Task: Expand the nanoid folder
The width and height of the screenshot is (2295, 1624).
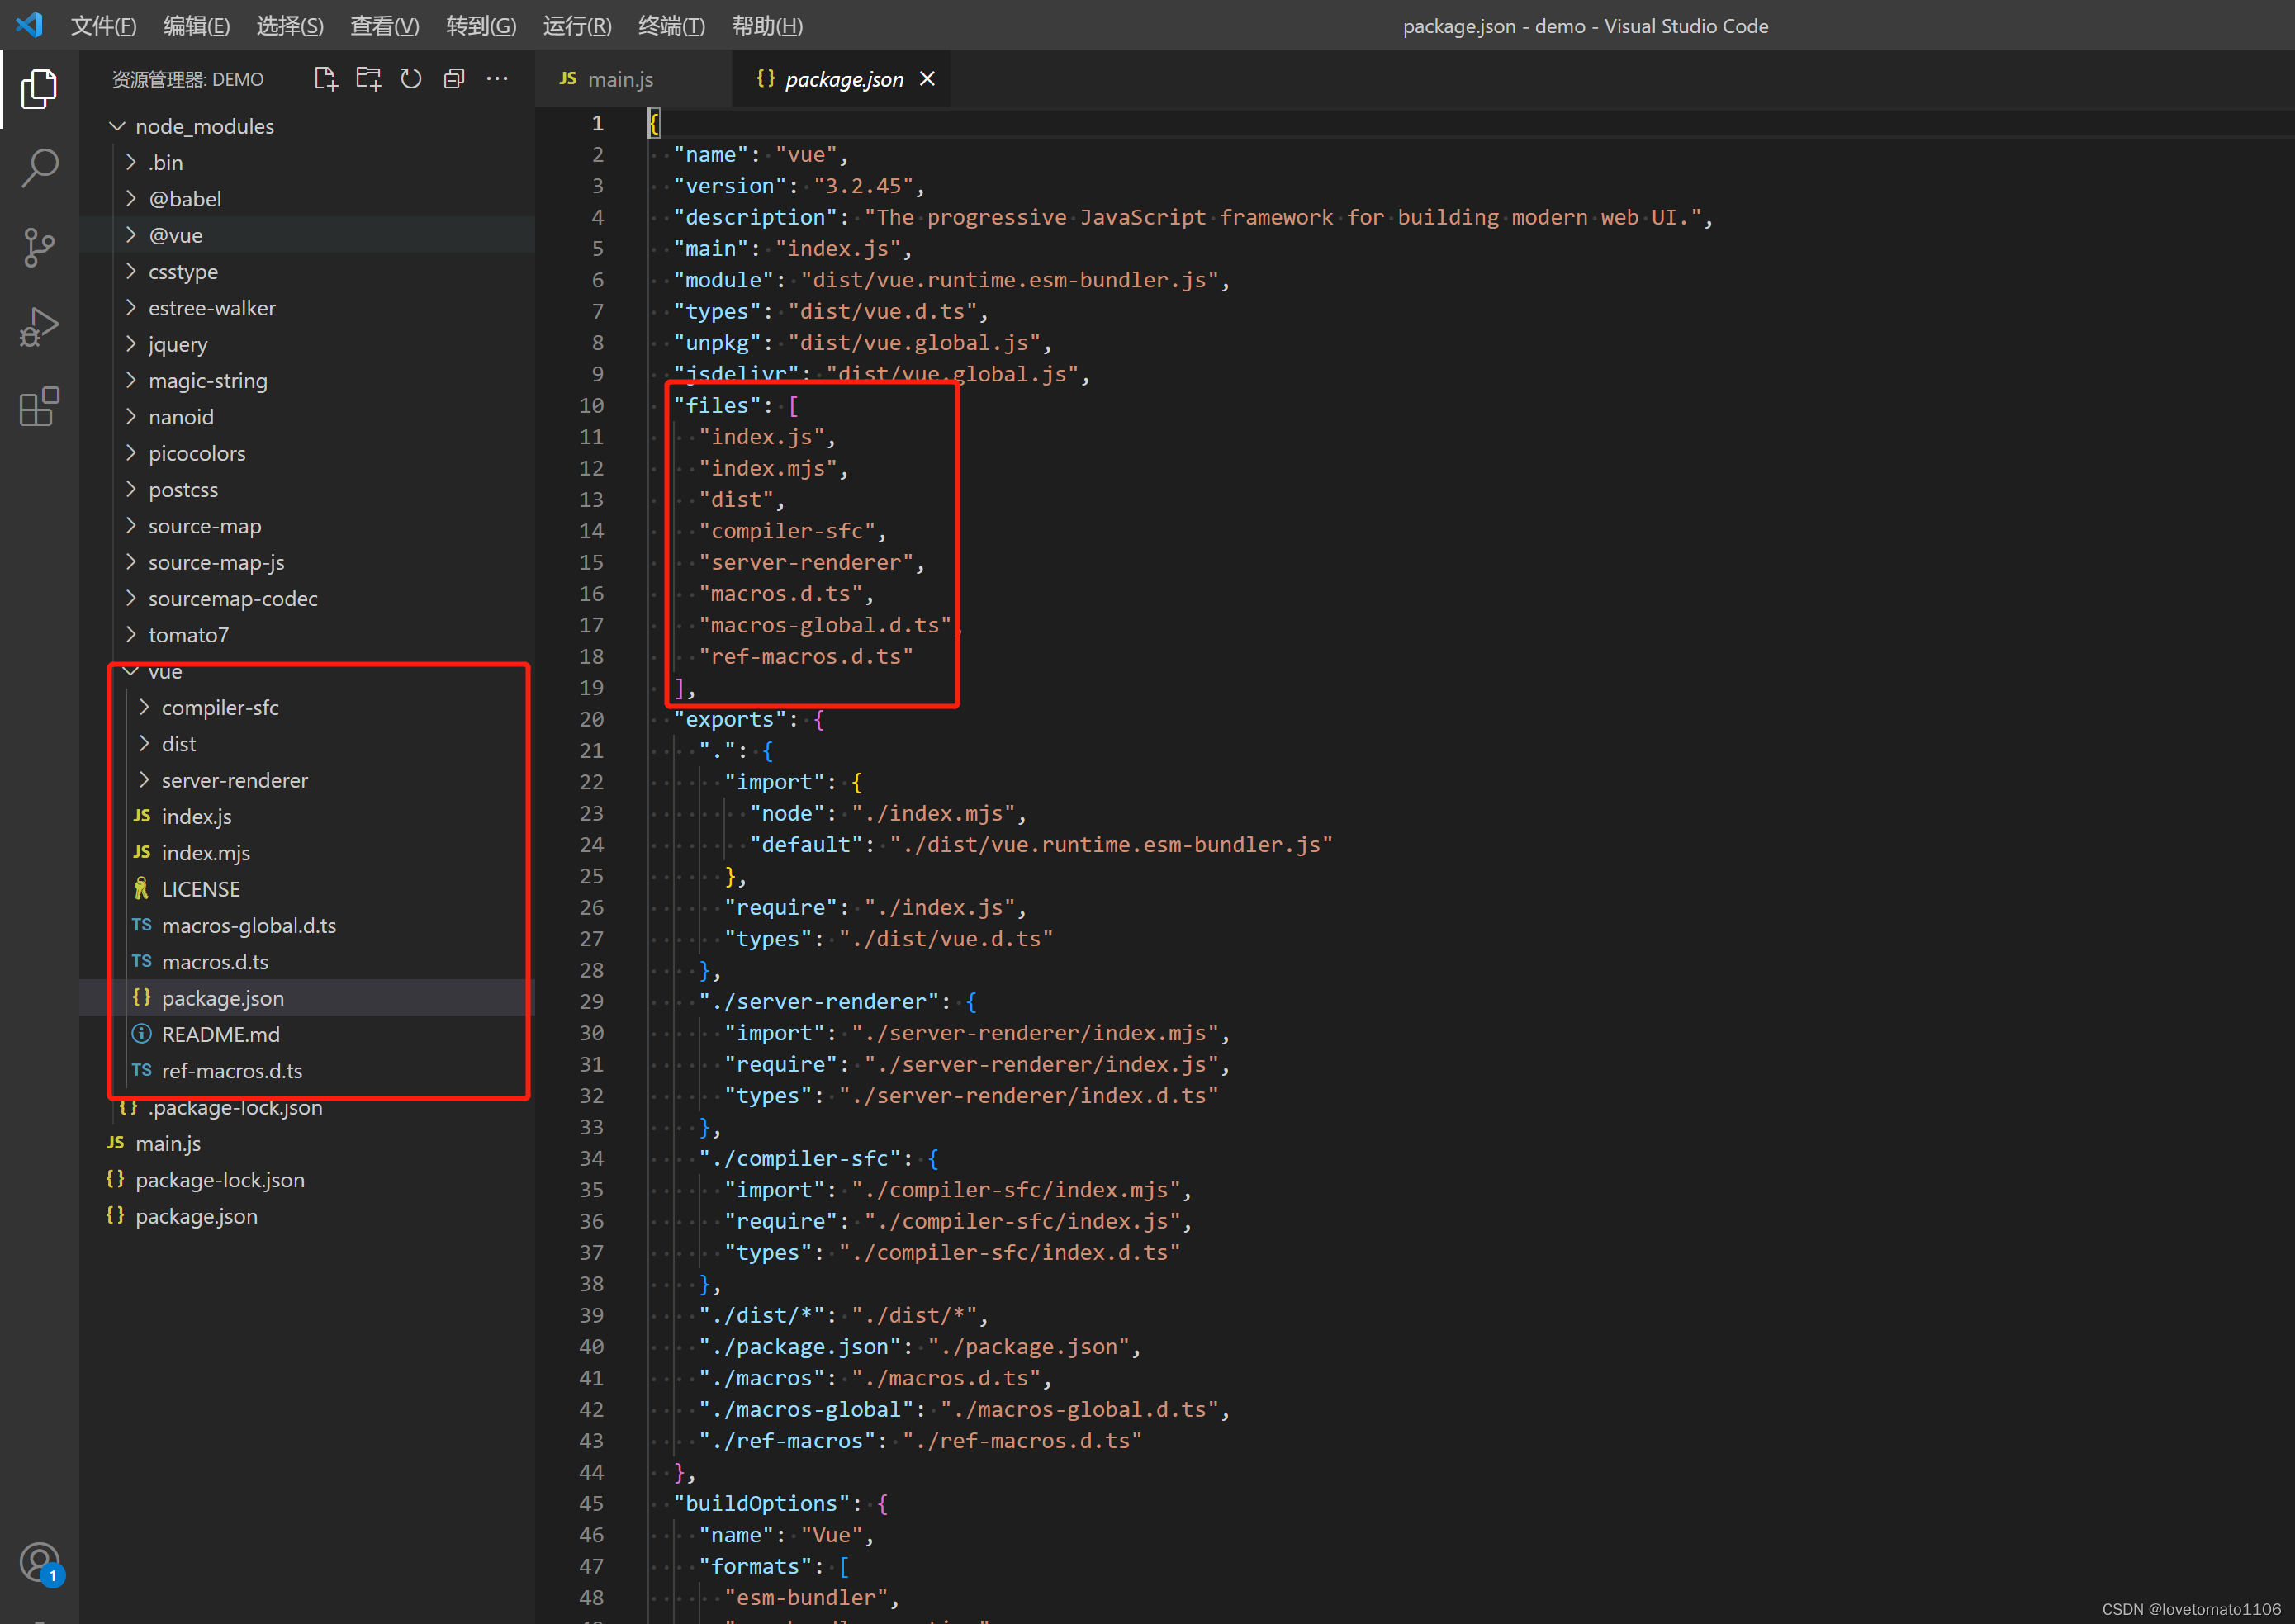Action: coord(307,417)
